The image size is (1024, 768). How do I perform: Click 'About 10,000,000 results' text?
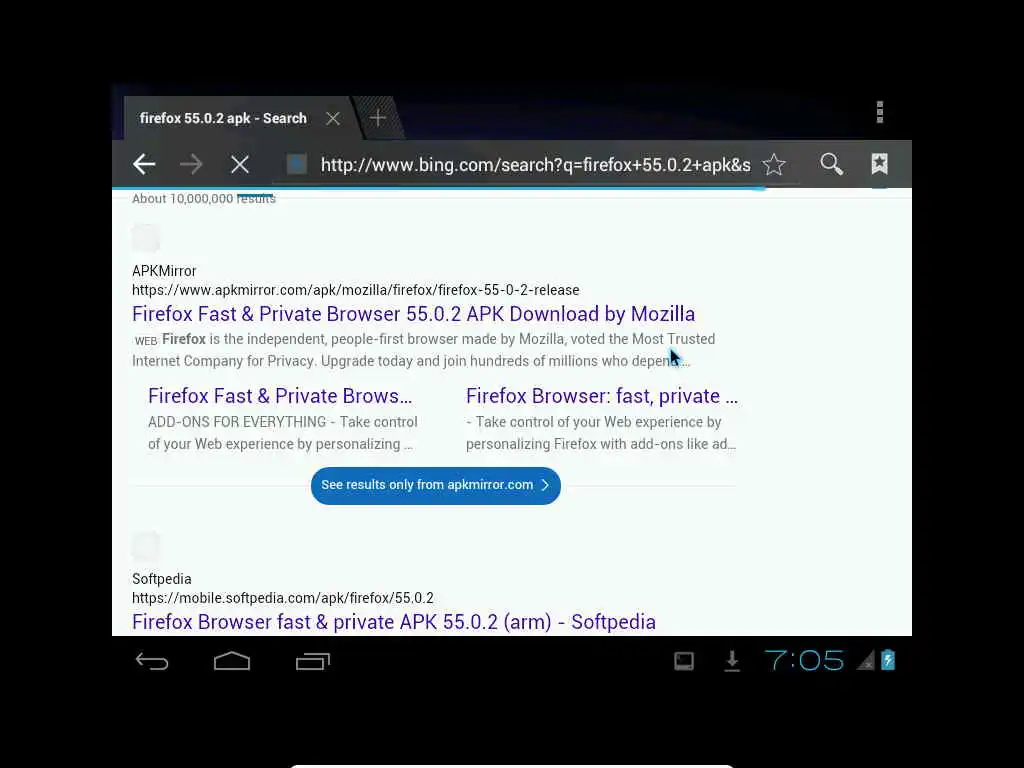point(204,199)
